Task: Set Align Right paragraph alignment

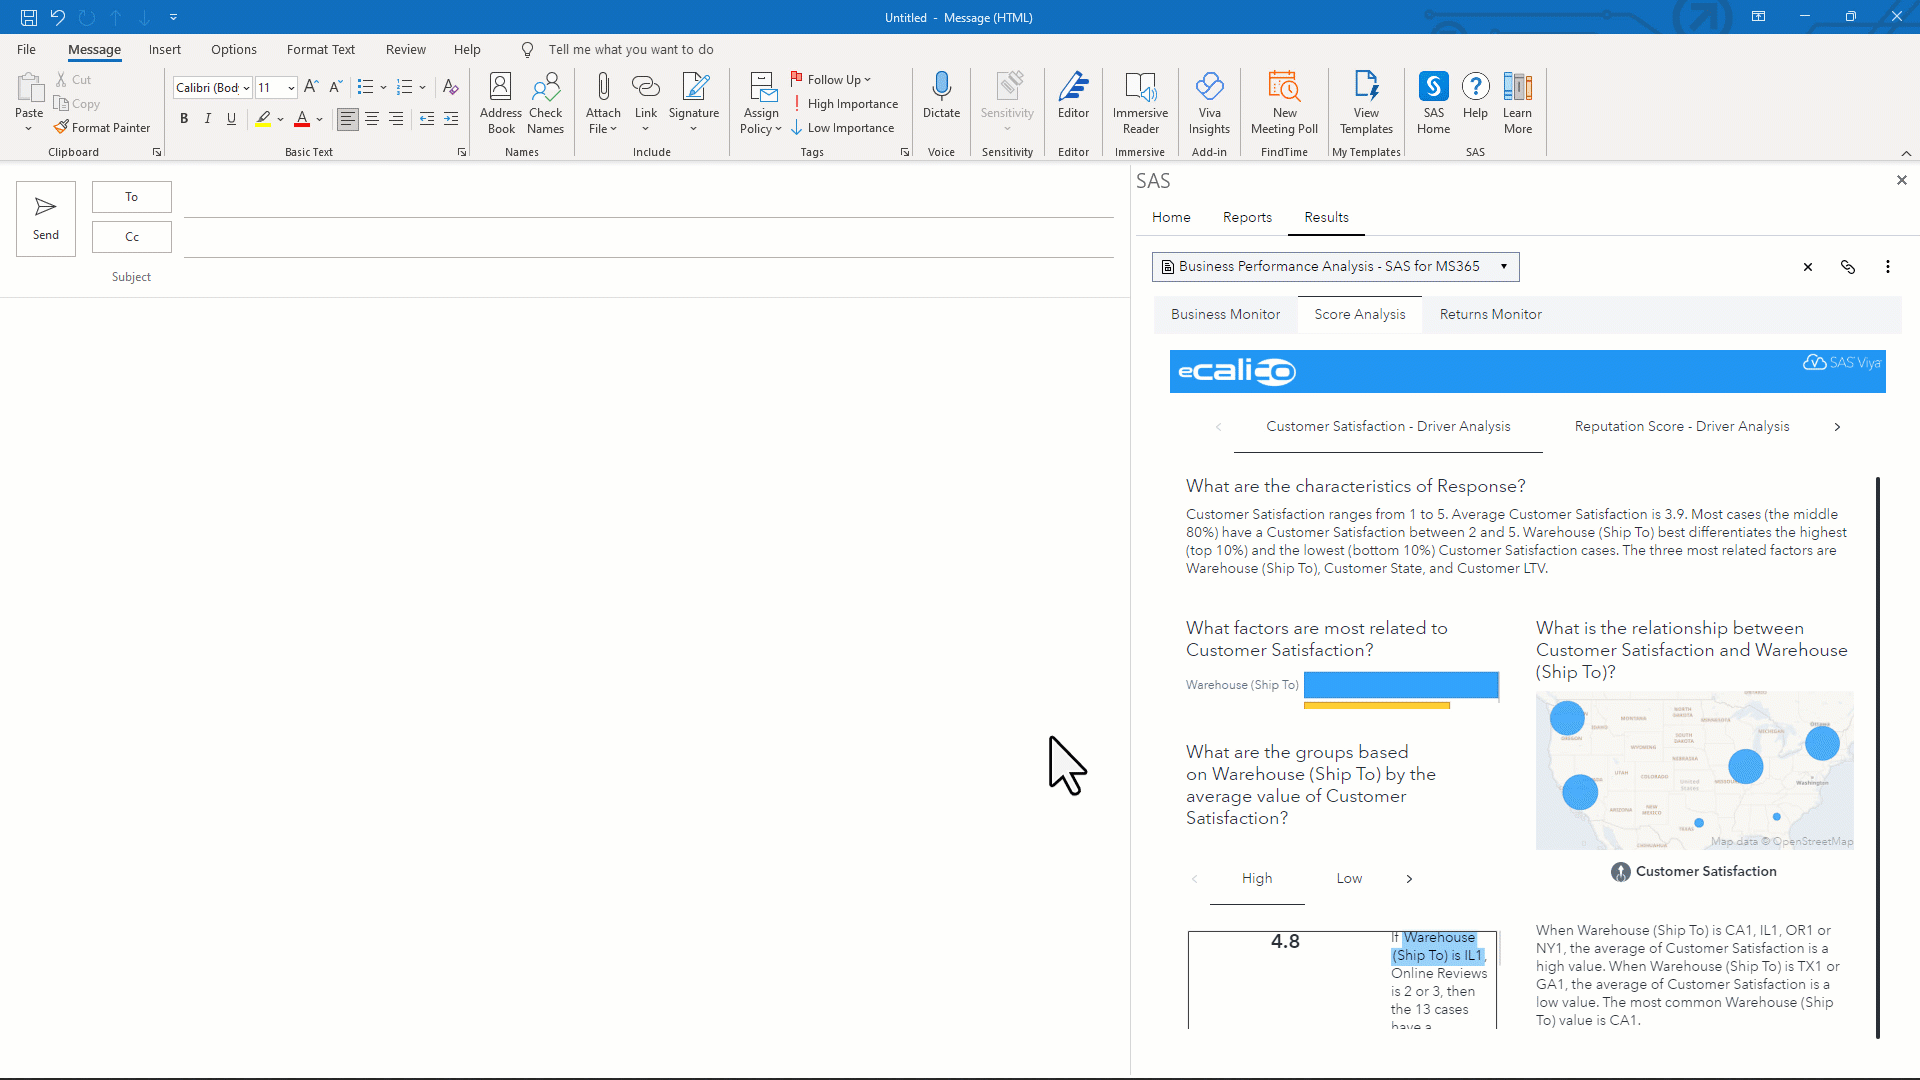Action: [x=396, y=119]
